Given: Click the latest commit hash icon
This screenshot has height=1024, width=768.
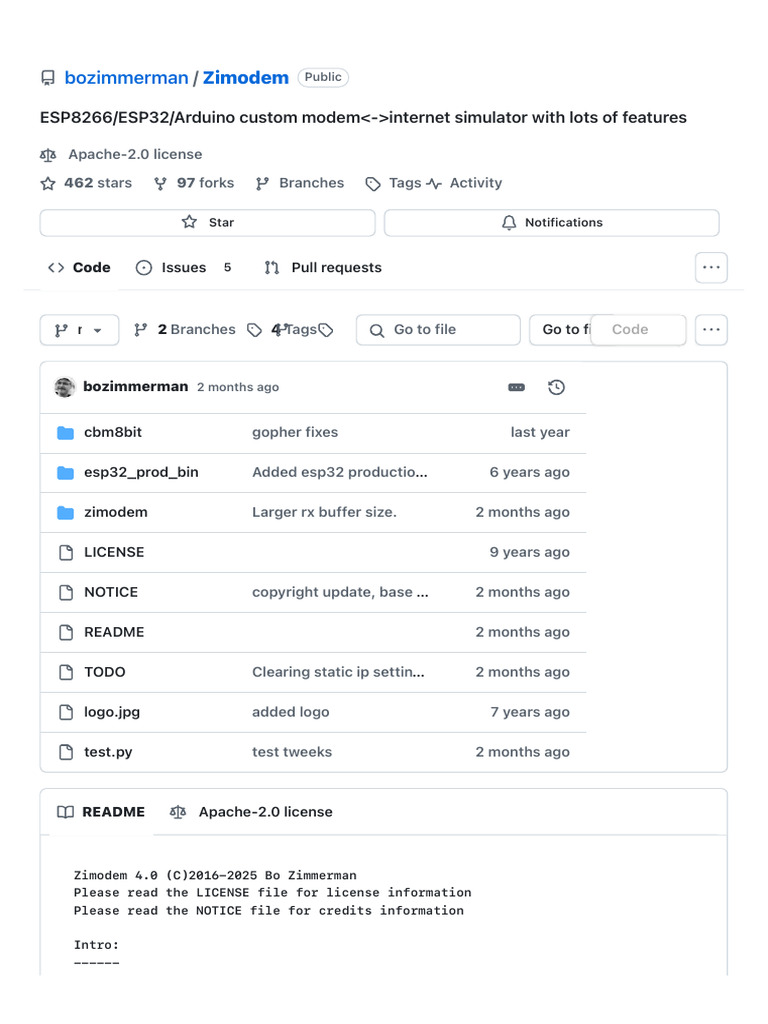Looking at the screenshot, I should [516, 387].
